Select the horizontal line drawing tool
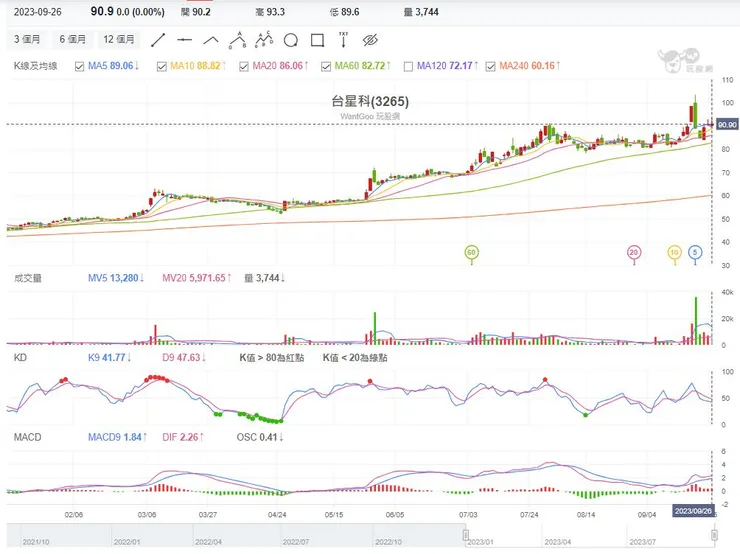The image size is (740, 554). 184,40
